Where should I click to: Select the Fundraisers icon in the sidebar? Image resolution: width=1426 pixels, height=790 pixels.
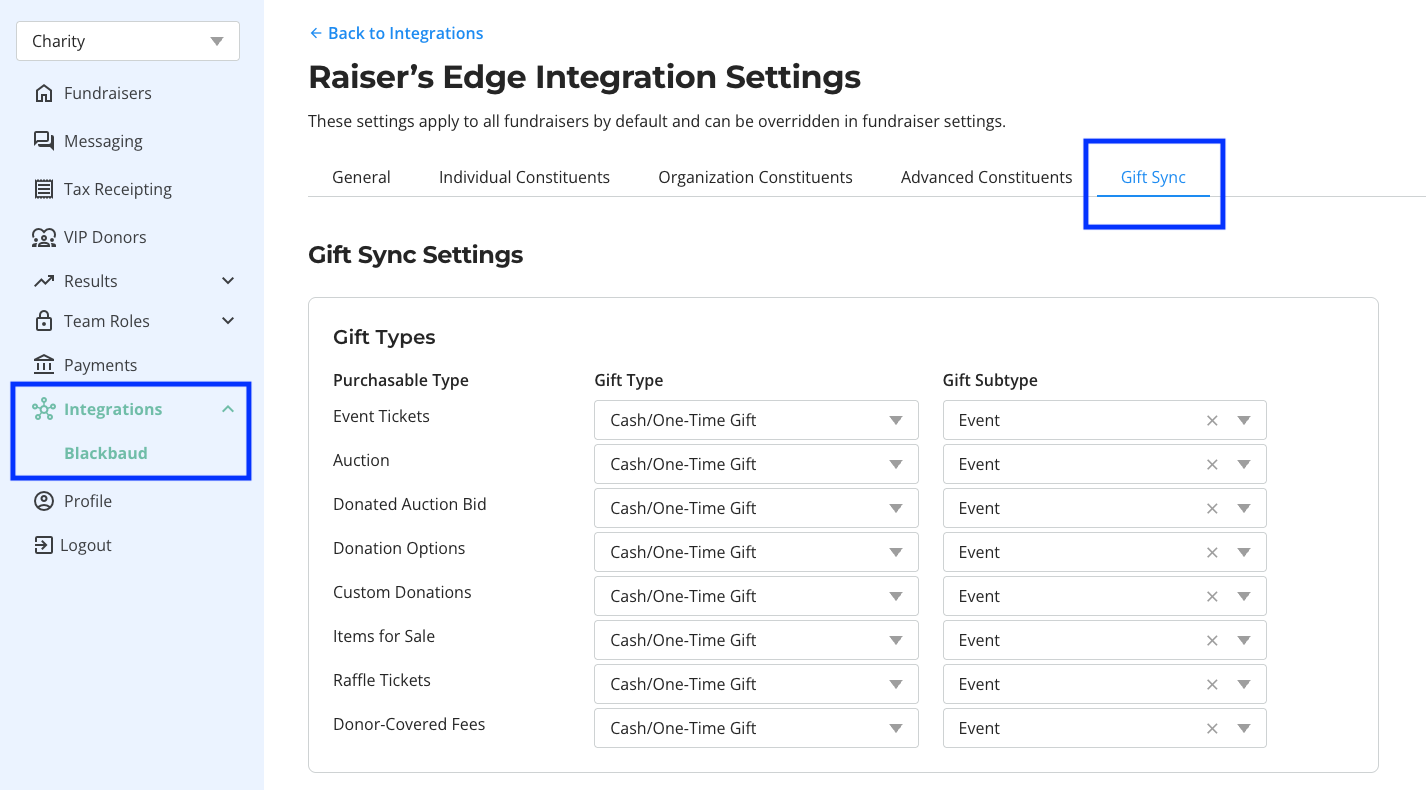(x=45, y=92)
